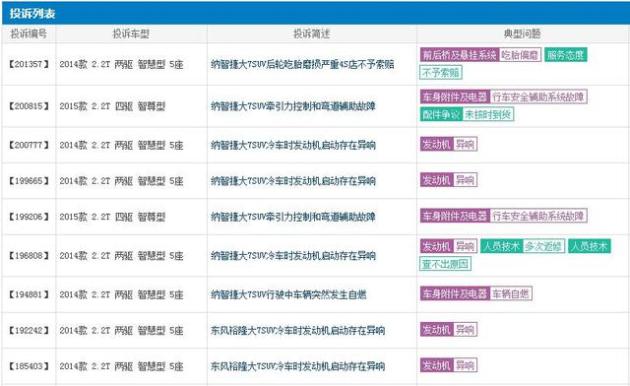The image size is (630, 386).
Task: Click the 配件争议 green tag
Action: [x=441, y=114]
